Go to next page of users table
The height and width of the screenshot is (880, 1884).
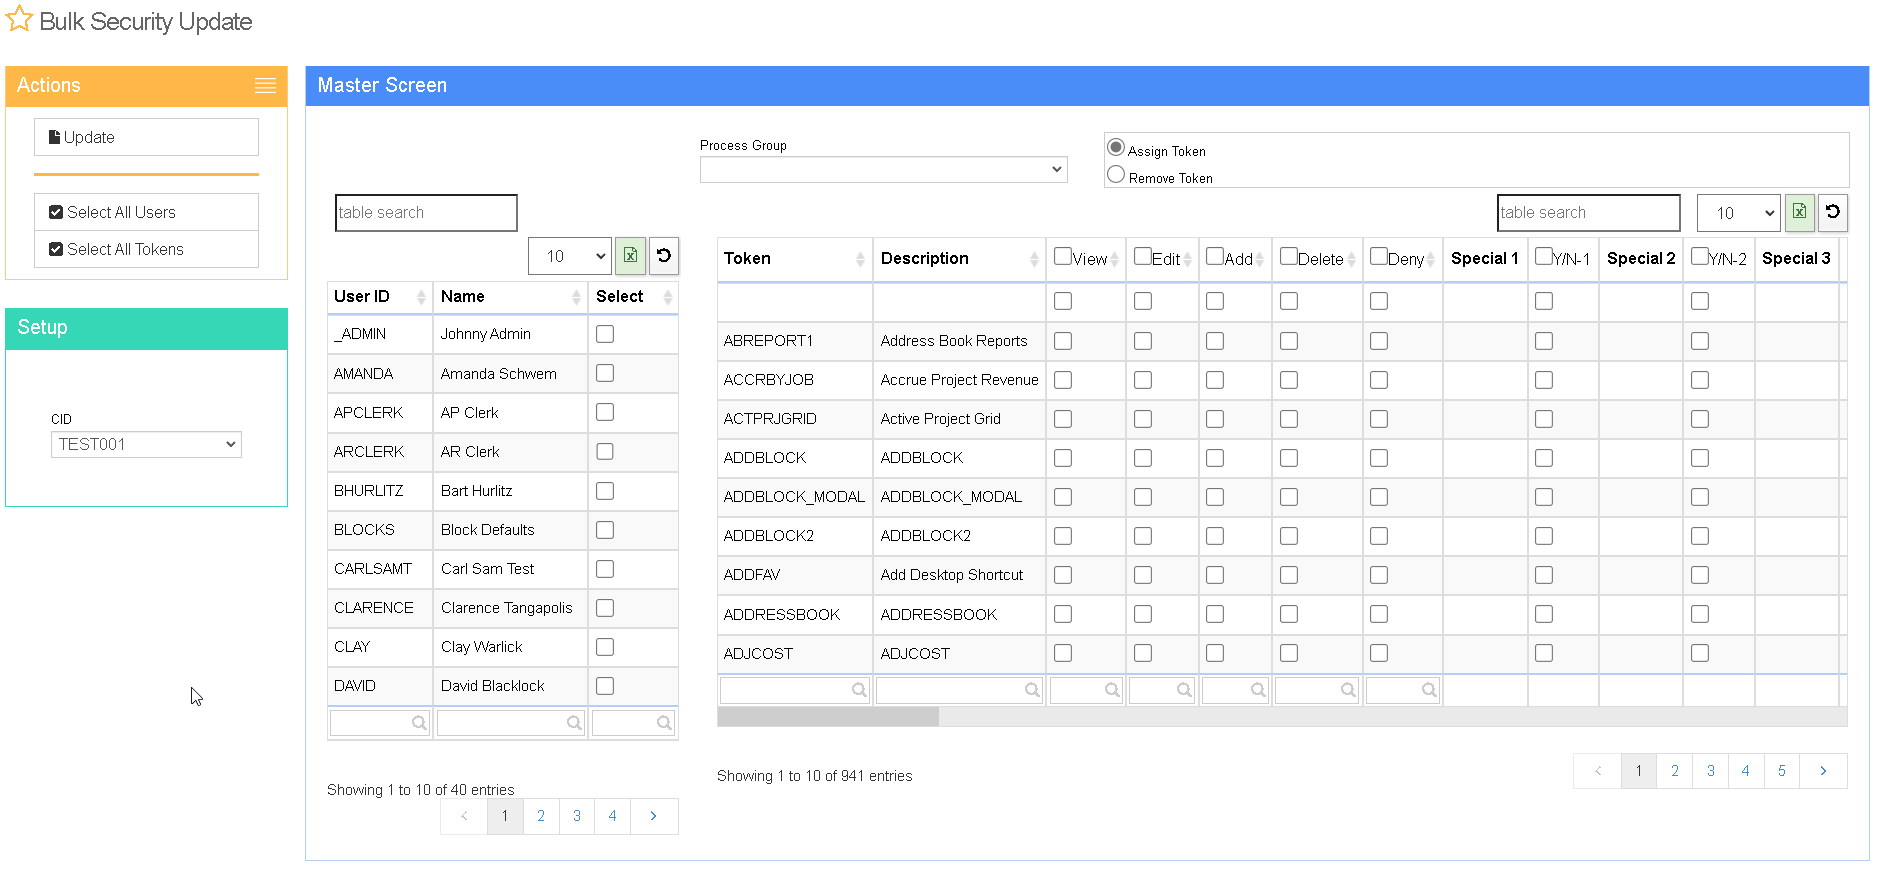click(x=654, y=816)
